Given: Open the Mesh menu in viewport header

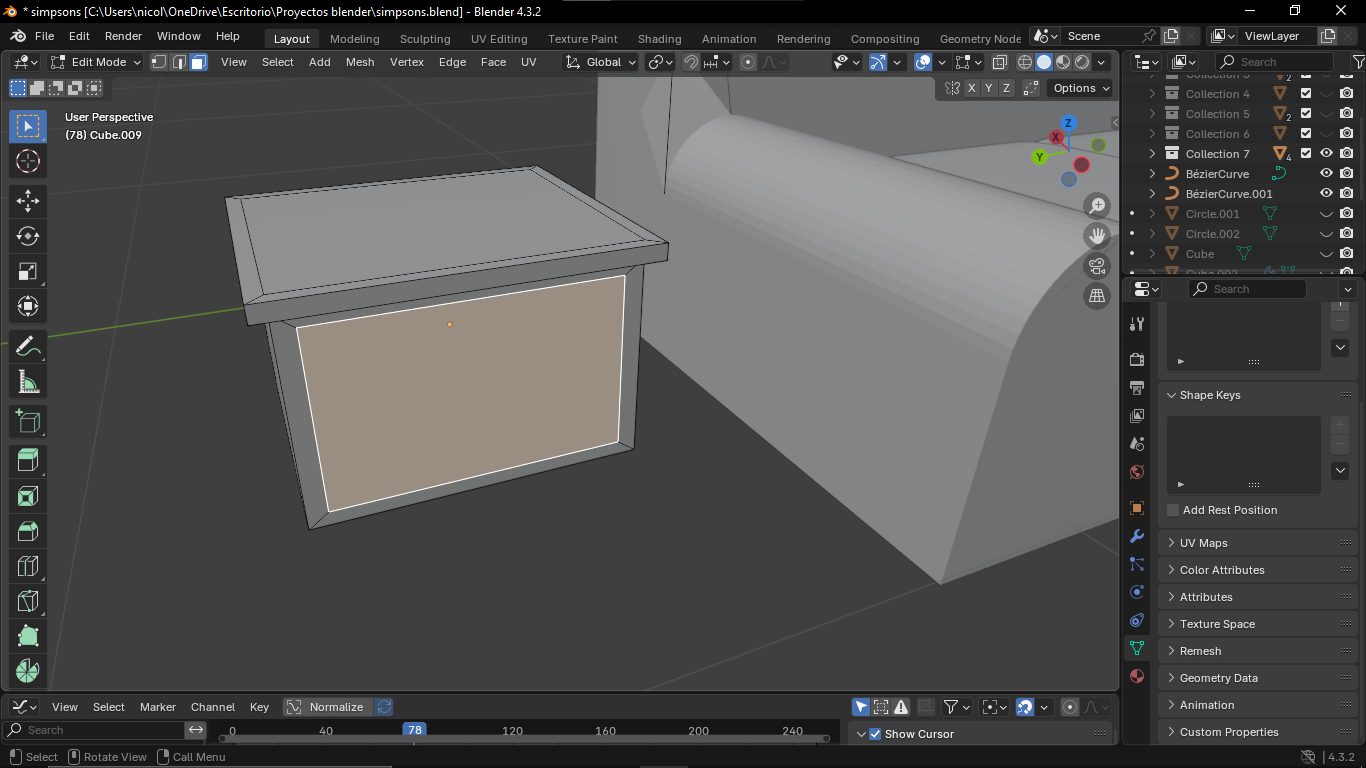Looking at the screenshot, I should pos(360,62).
